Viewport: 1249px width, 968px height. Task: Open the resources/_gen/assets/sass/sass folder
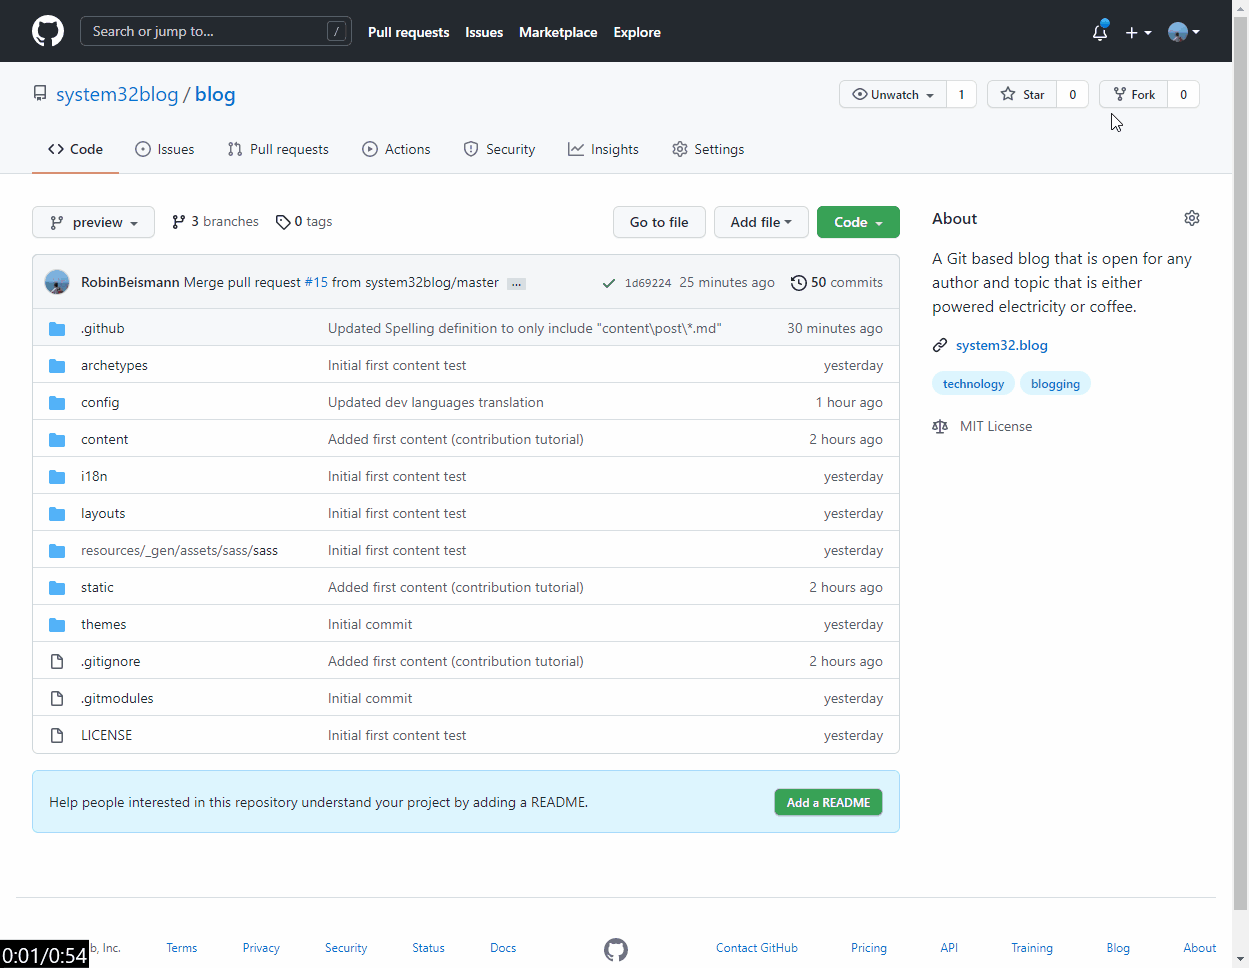pos(180,550)
